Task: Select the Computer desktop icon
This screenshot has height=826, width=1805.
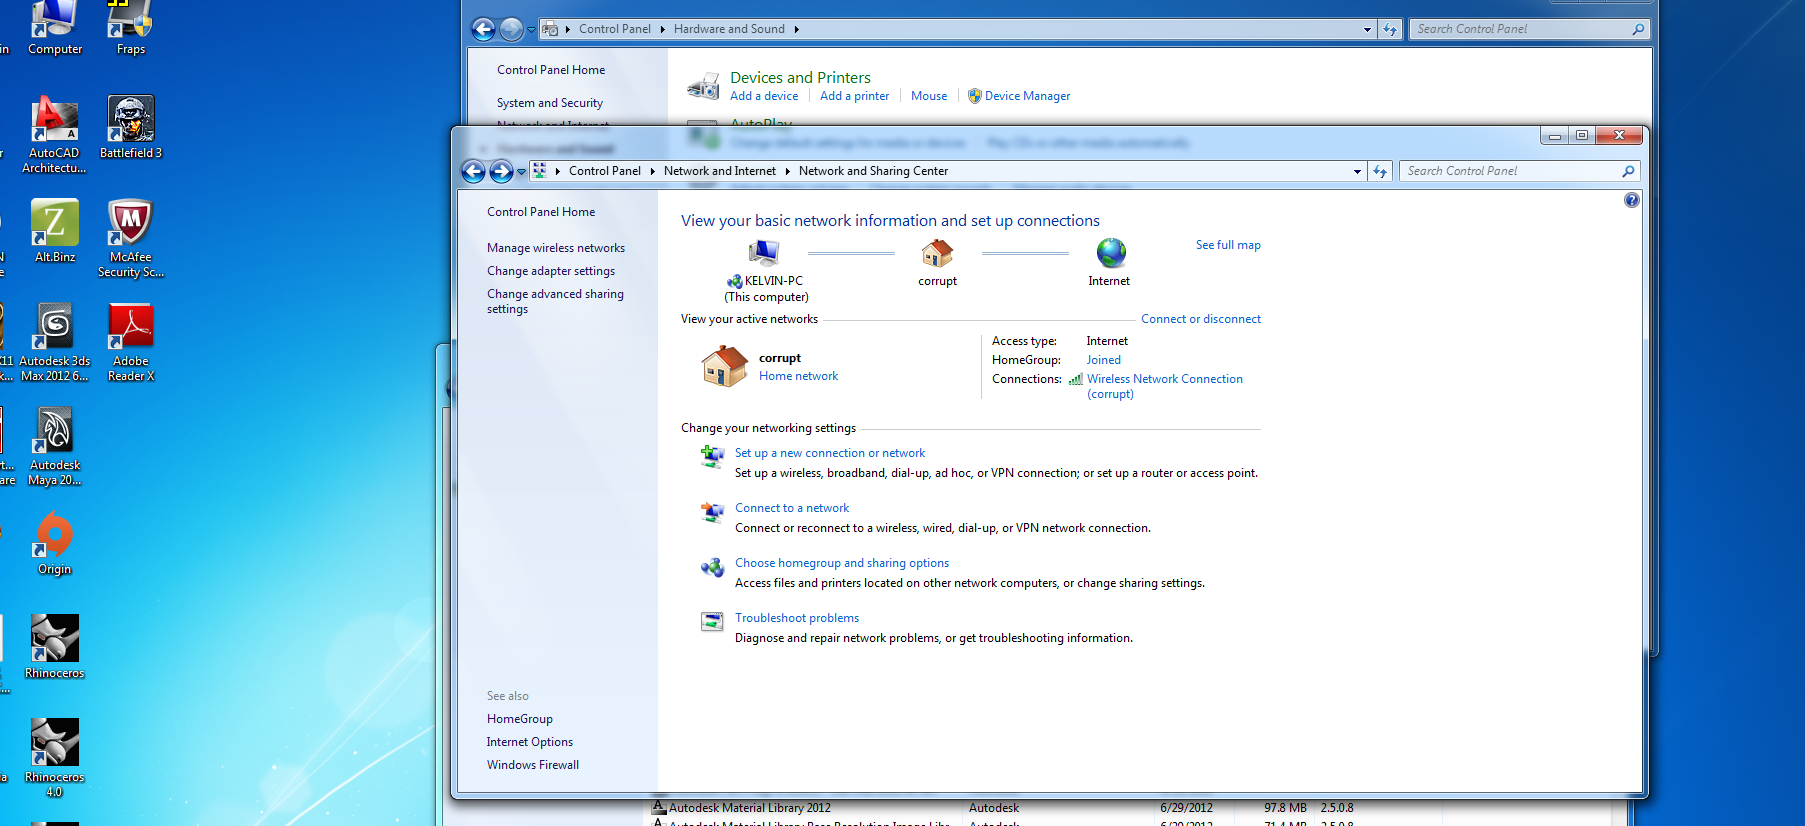Action: coord(55,28)
